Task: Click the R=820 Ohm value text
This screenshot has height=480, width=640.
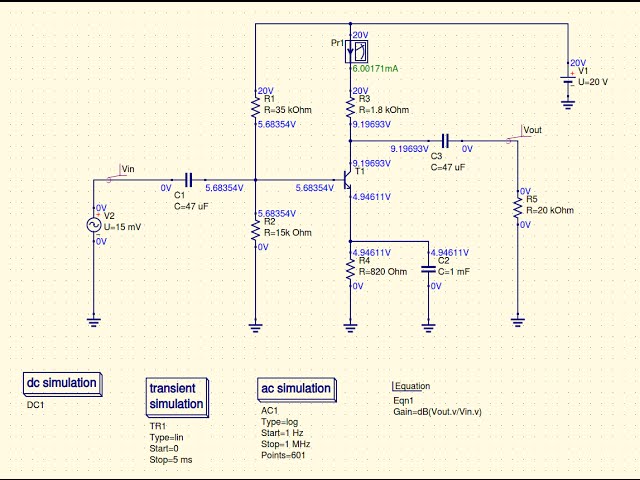Action: pos(383,271)
